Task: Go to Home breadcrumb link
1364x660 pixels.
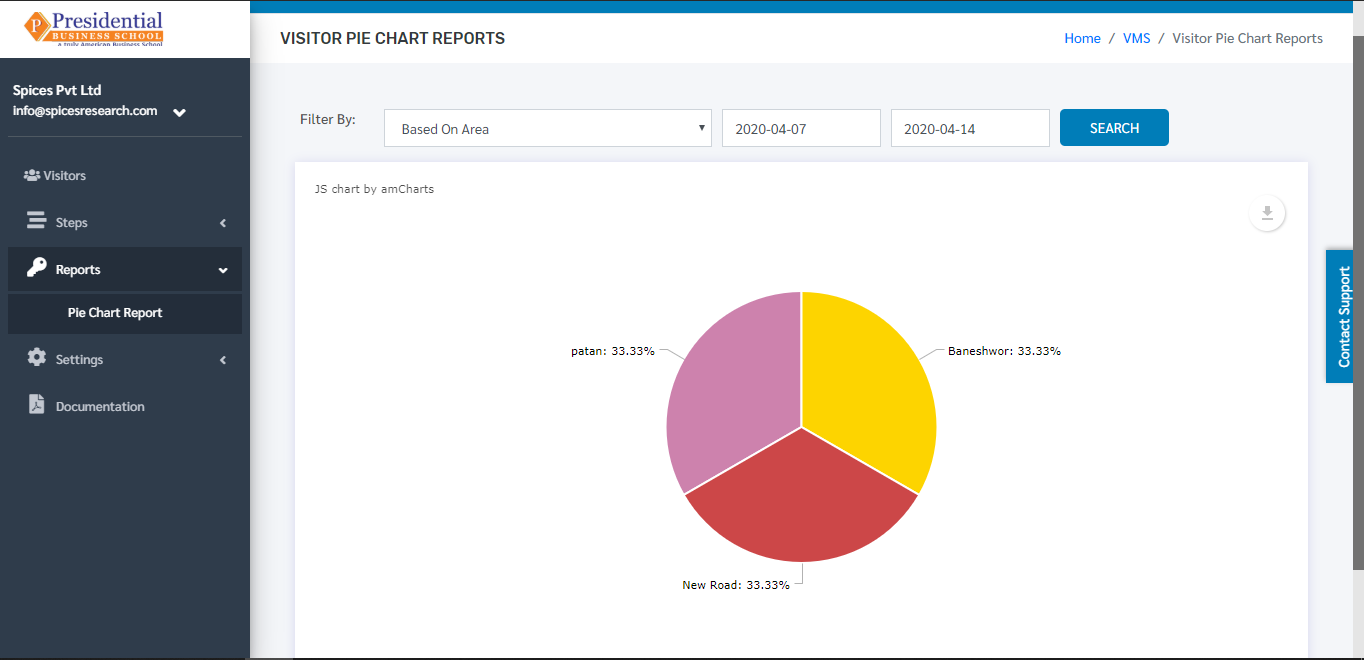Action: point(1082,38)
